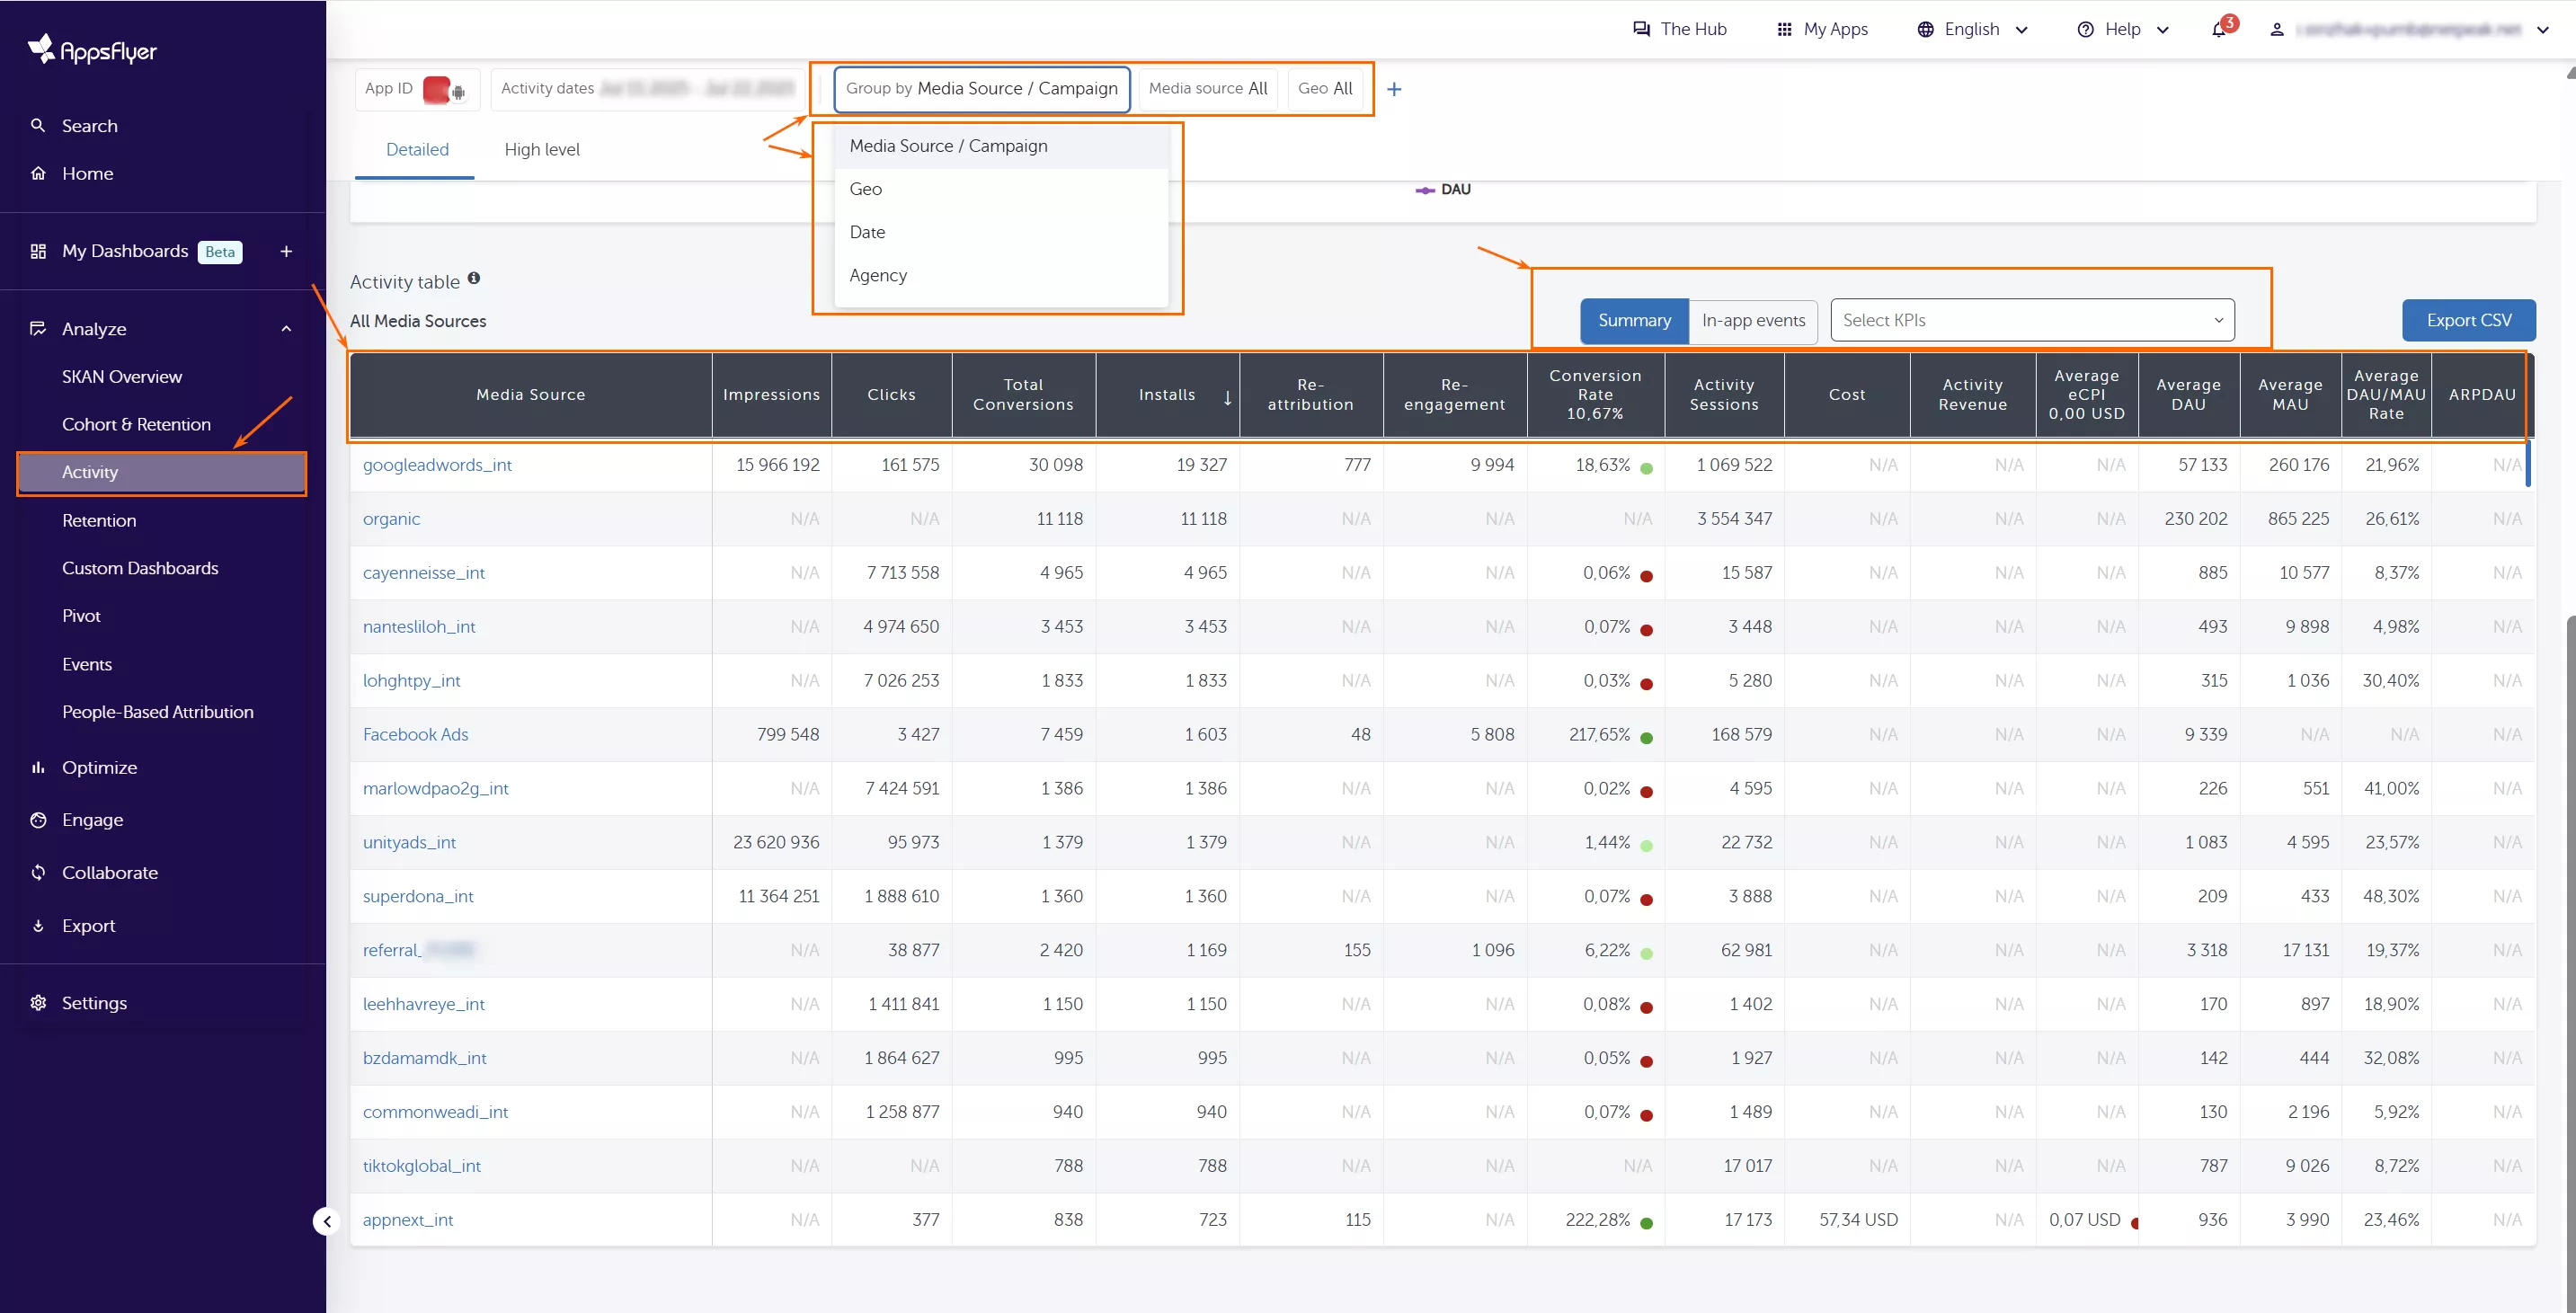This screenshot has width=2576, height=1313.
Task: Click the Conversion Rate column header
Action: tap(1595, 395)
